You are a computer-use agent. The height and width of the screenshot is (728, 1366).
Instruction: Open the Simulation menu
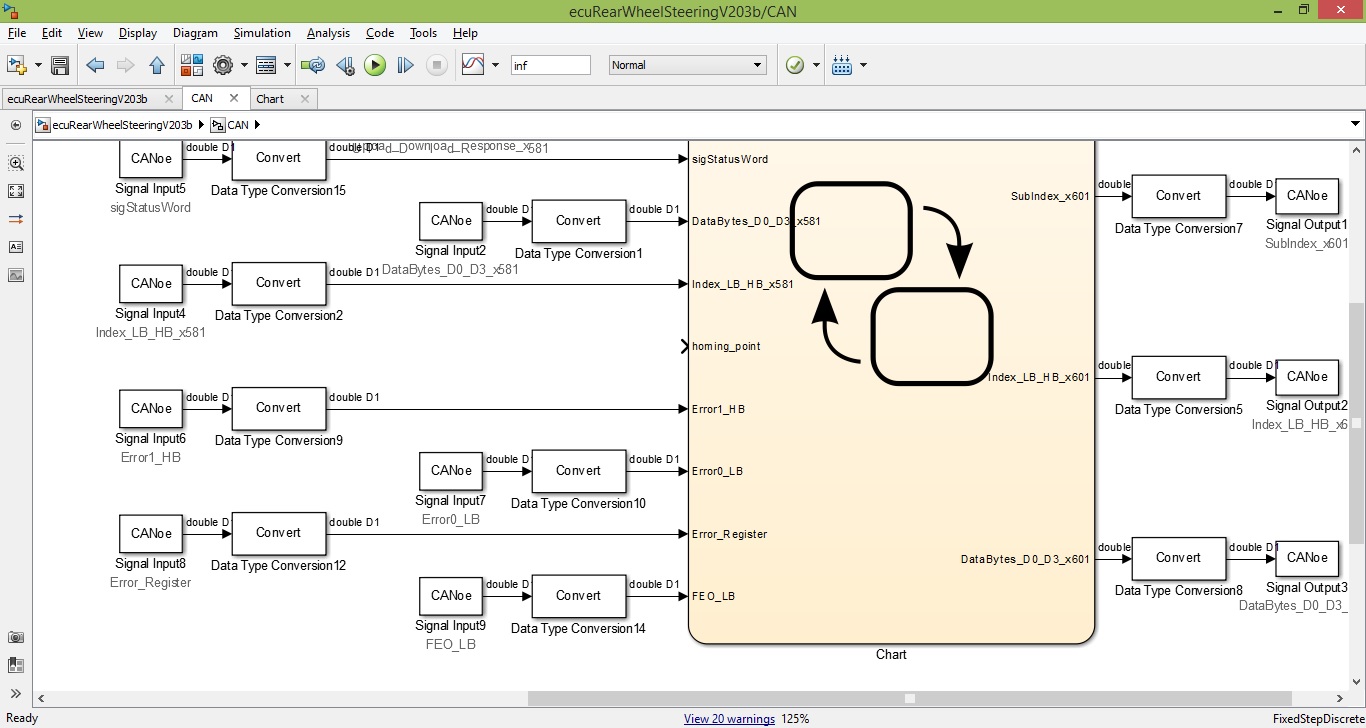(x=262, y=33)
